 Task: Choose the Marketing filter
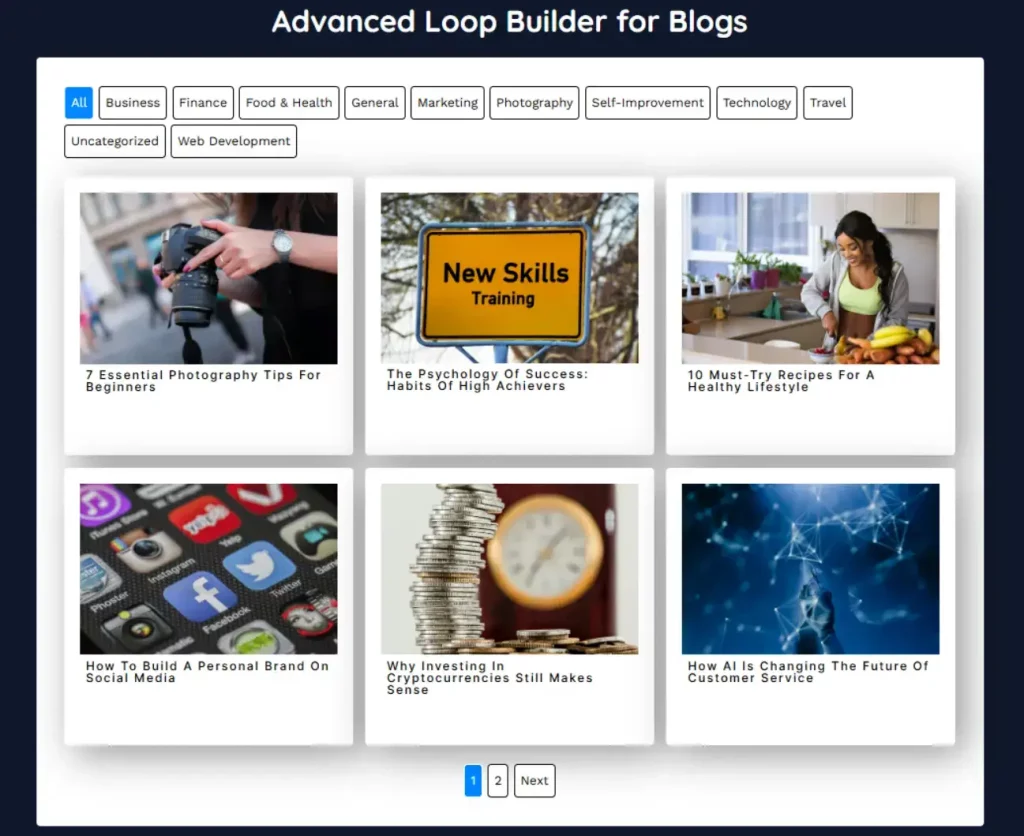(447, 103)
